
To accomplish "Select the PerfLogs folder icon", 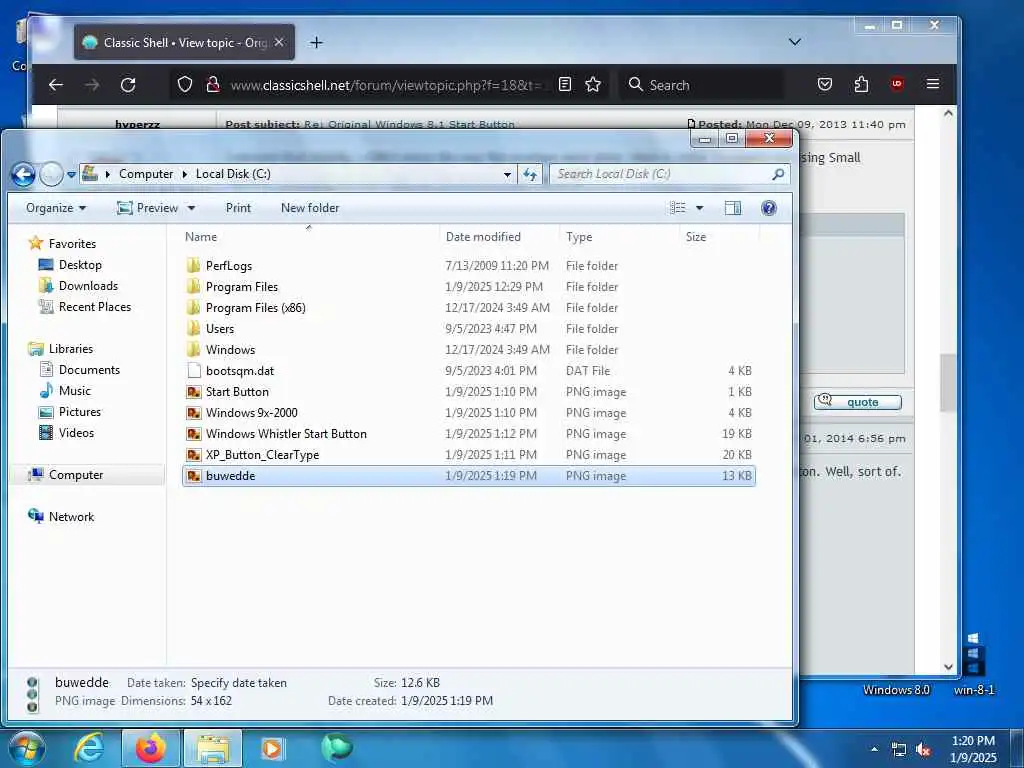I will 193,266.
